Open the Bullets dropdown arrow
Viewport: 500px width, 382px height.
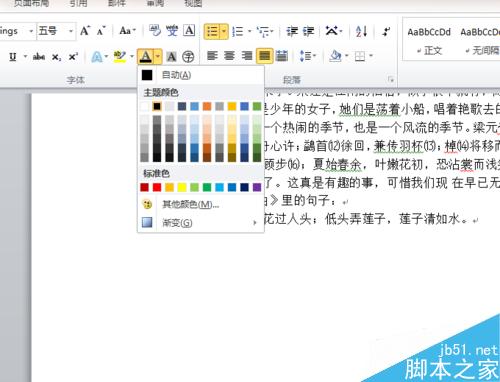click(224, 32)
